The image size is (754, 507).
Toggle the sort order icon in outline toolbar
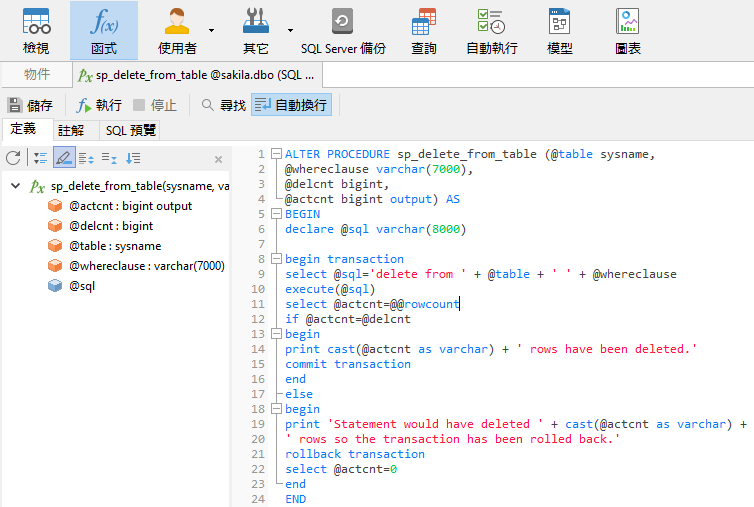pos(133,158)
